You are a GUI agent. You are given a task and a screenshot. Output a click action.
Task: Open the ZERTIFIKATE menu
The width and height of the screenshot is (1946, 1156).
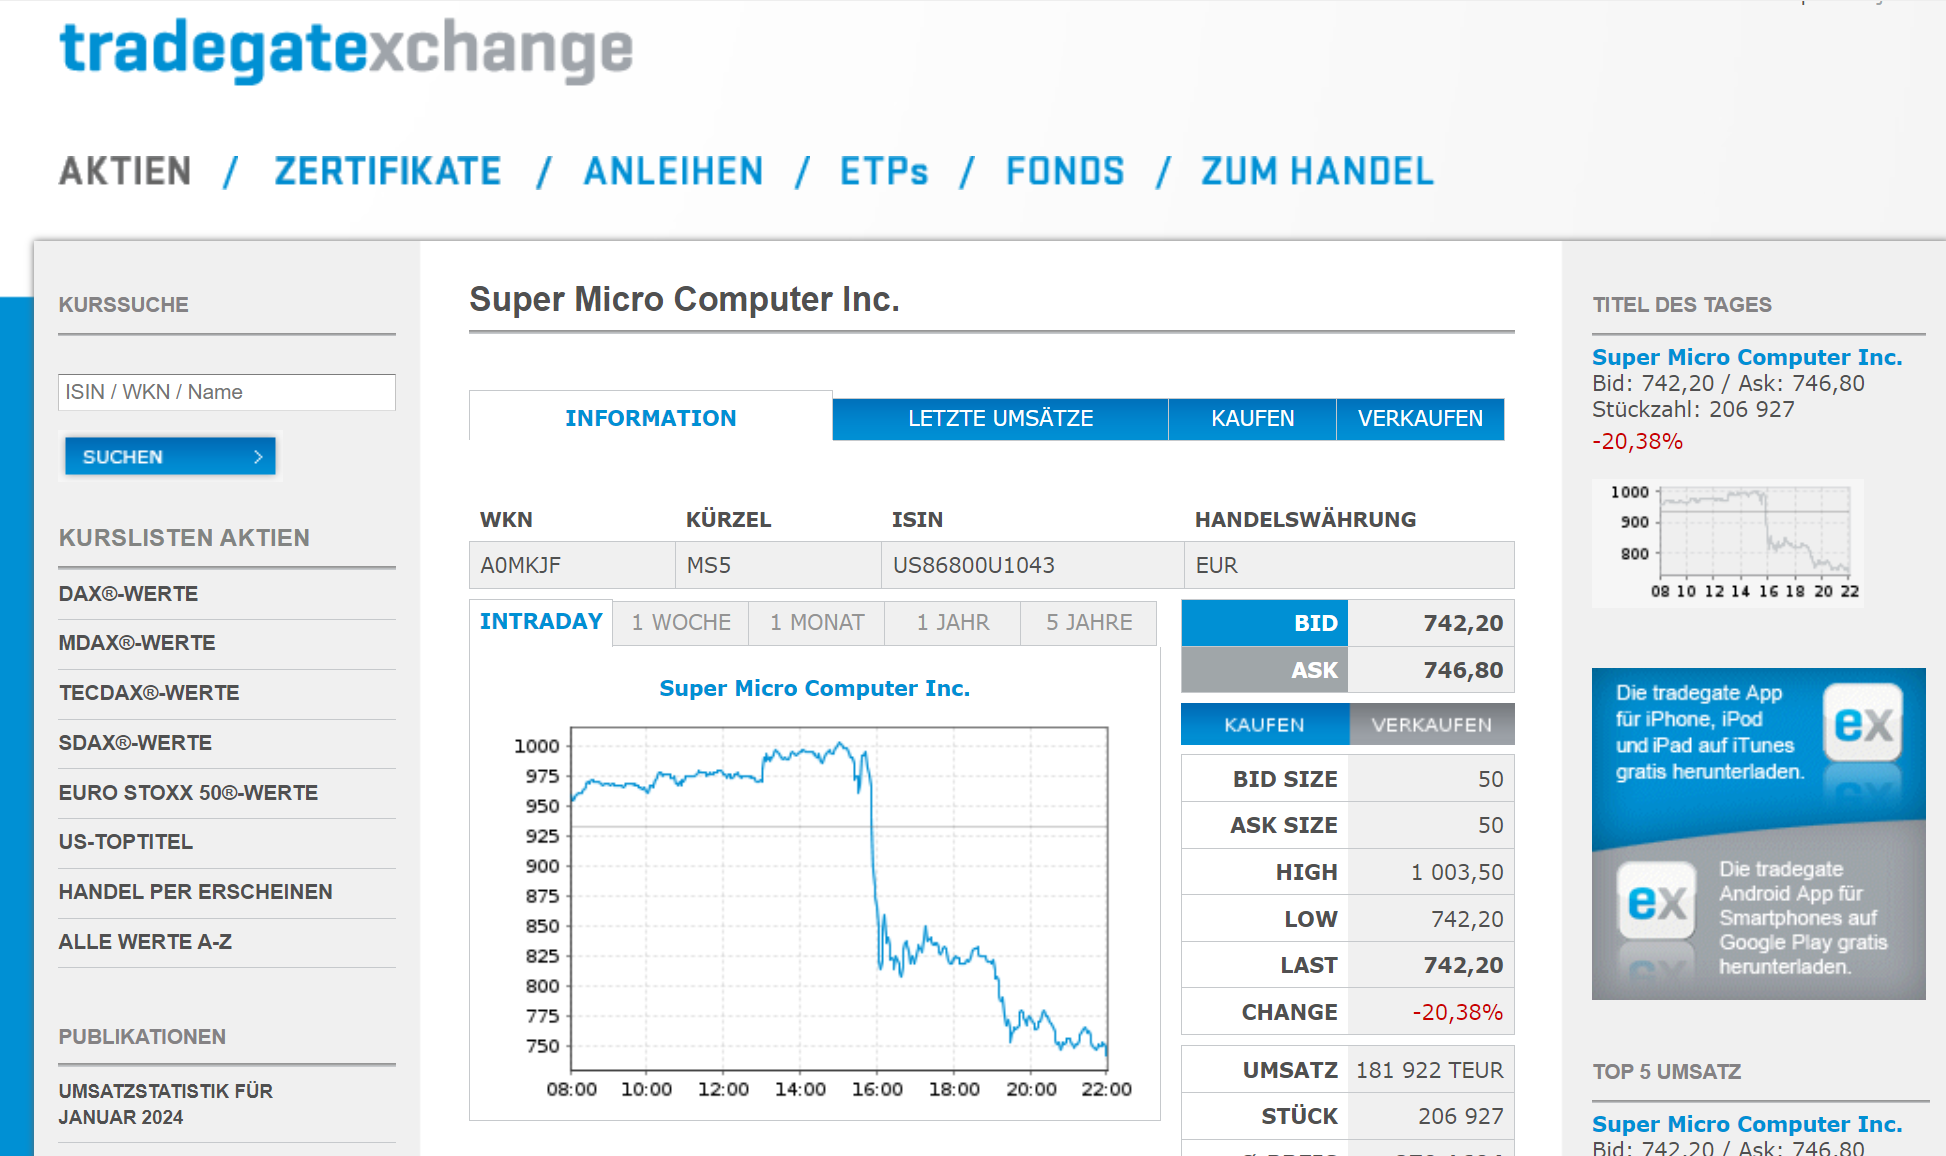[x=388, y=171]
